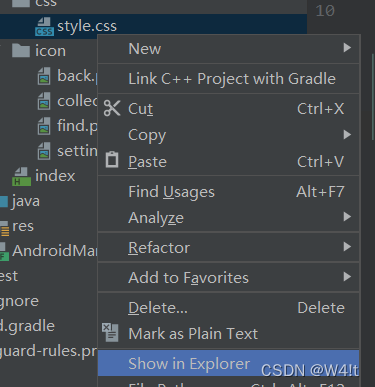Open the Analyze menu entry

229,218
